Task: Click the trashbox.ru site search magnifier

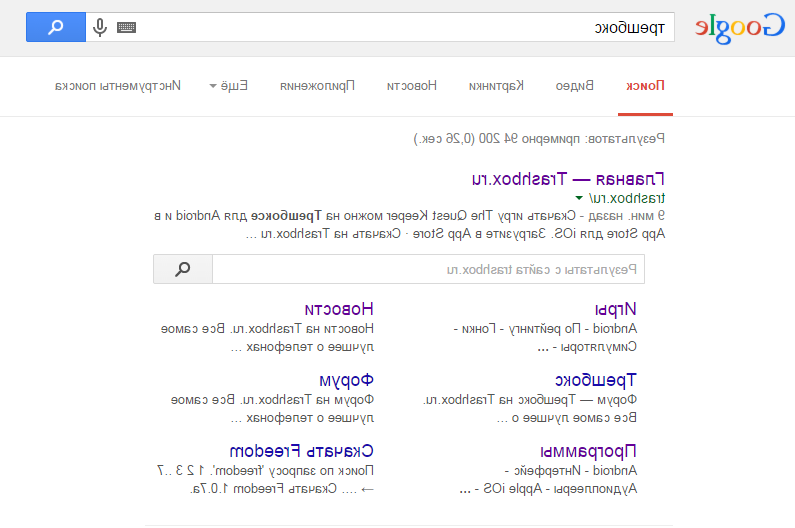Action: tap(183, 269)
